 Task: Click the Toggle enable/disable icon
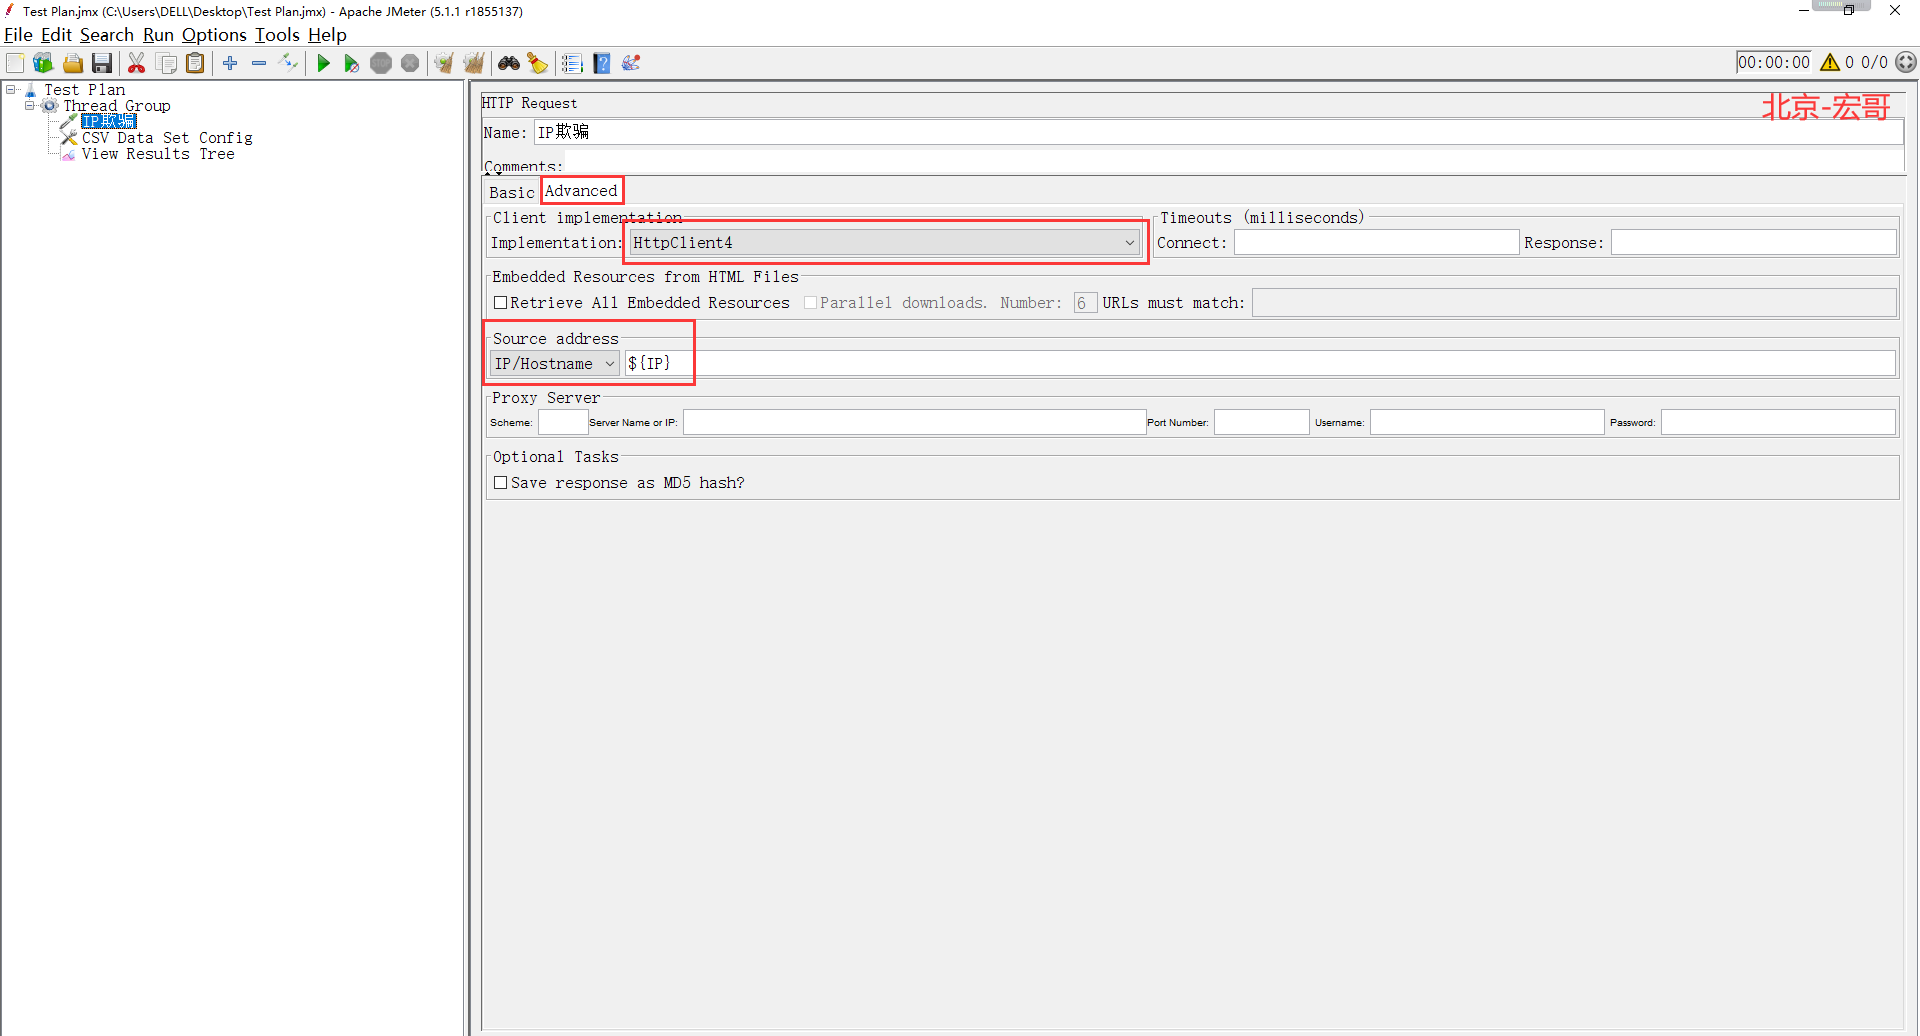click(x=289, y=63)
